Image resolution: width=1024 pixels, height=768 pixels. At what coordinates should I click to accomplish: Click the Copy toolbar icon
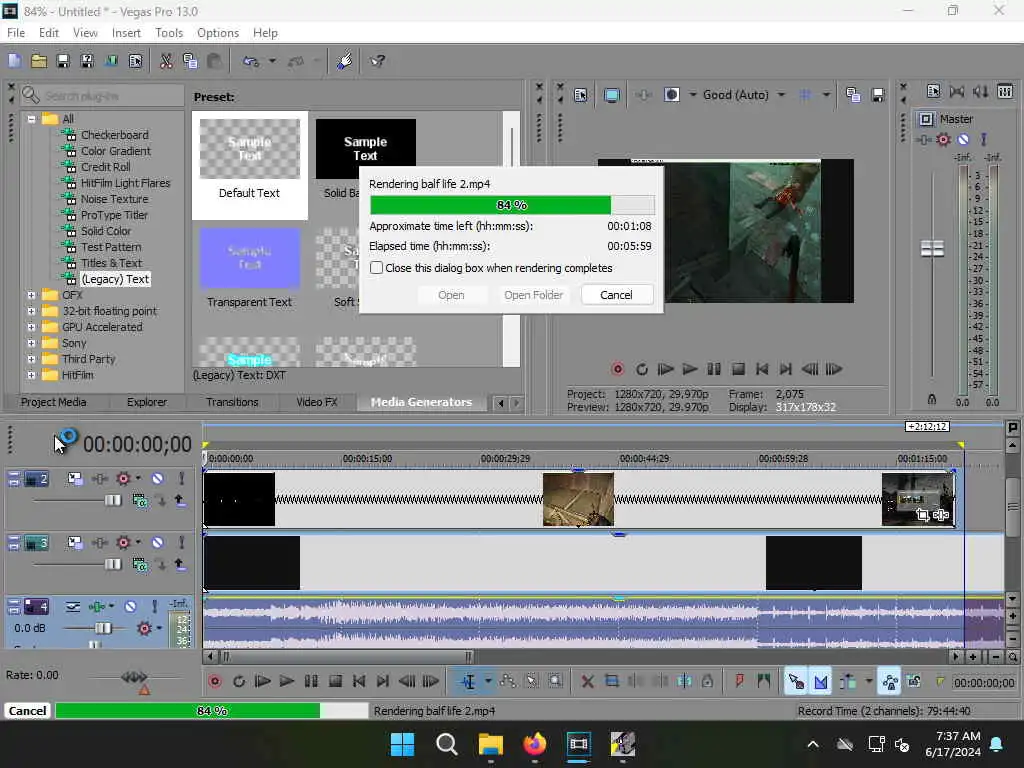pyautogui.click(x=190, y=61)
